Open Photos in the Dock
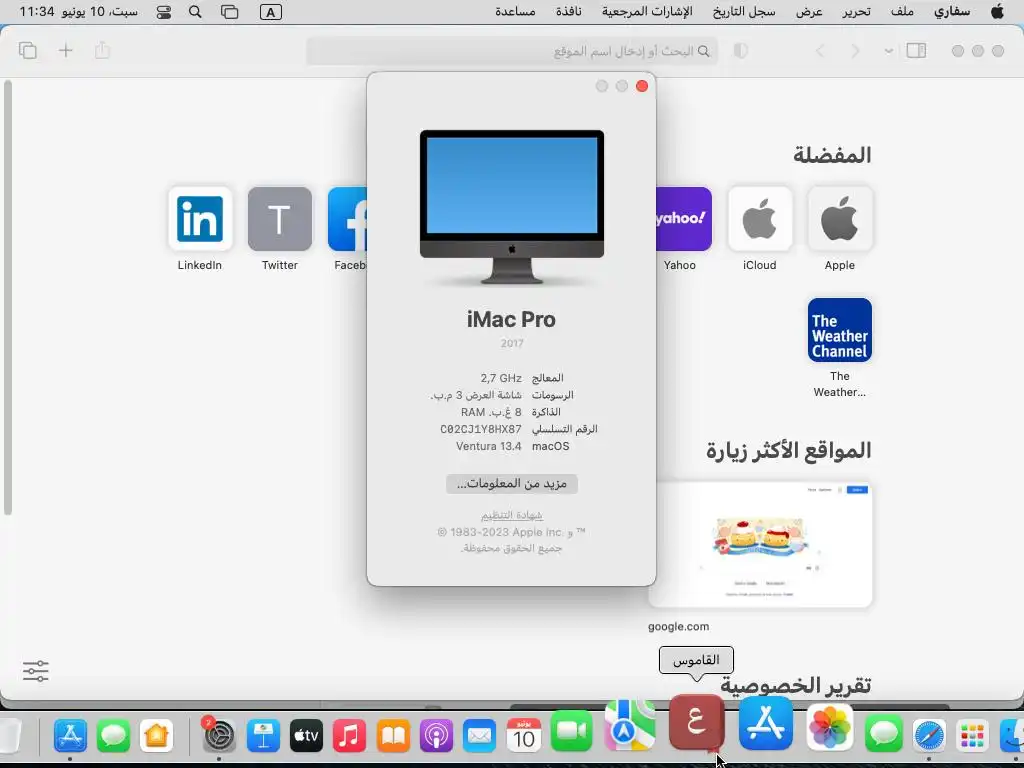 point(829,727)
